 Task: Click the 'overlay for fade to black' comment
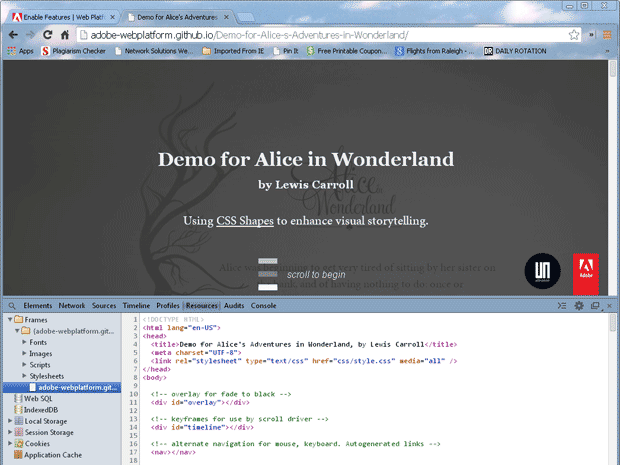(x=221, y=394)
